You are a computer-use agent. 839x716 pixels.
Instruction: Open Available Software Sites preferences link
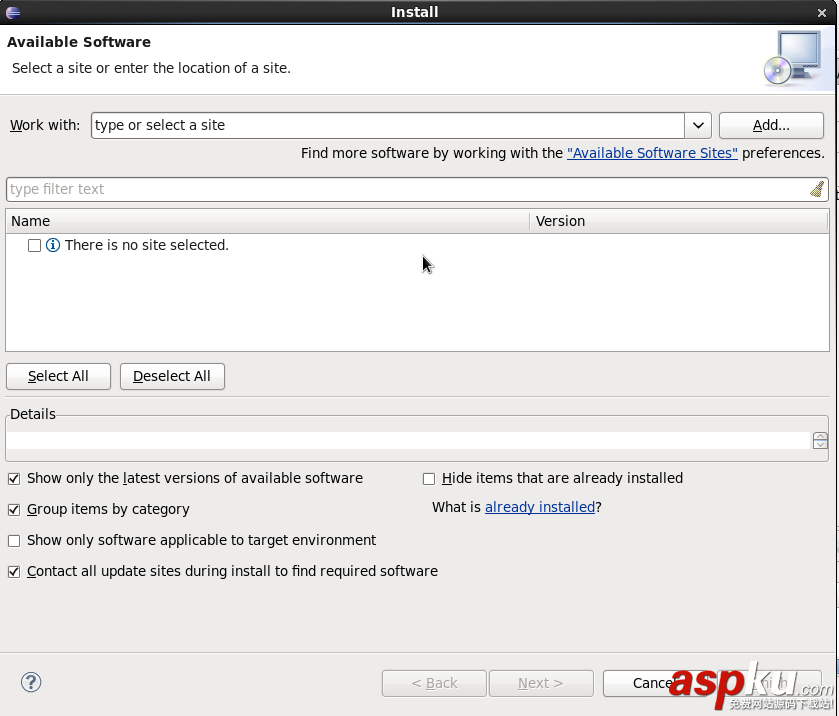(x=652, y=153)
